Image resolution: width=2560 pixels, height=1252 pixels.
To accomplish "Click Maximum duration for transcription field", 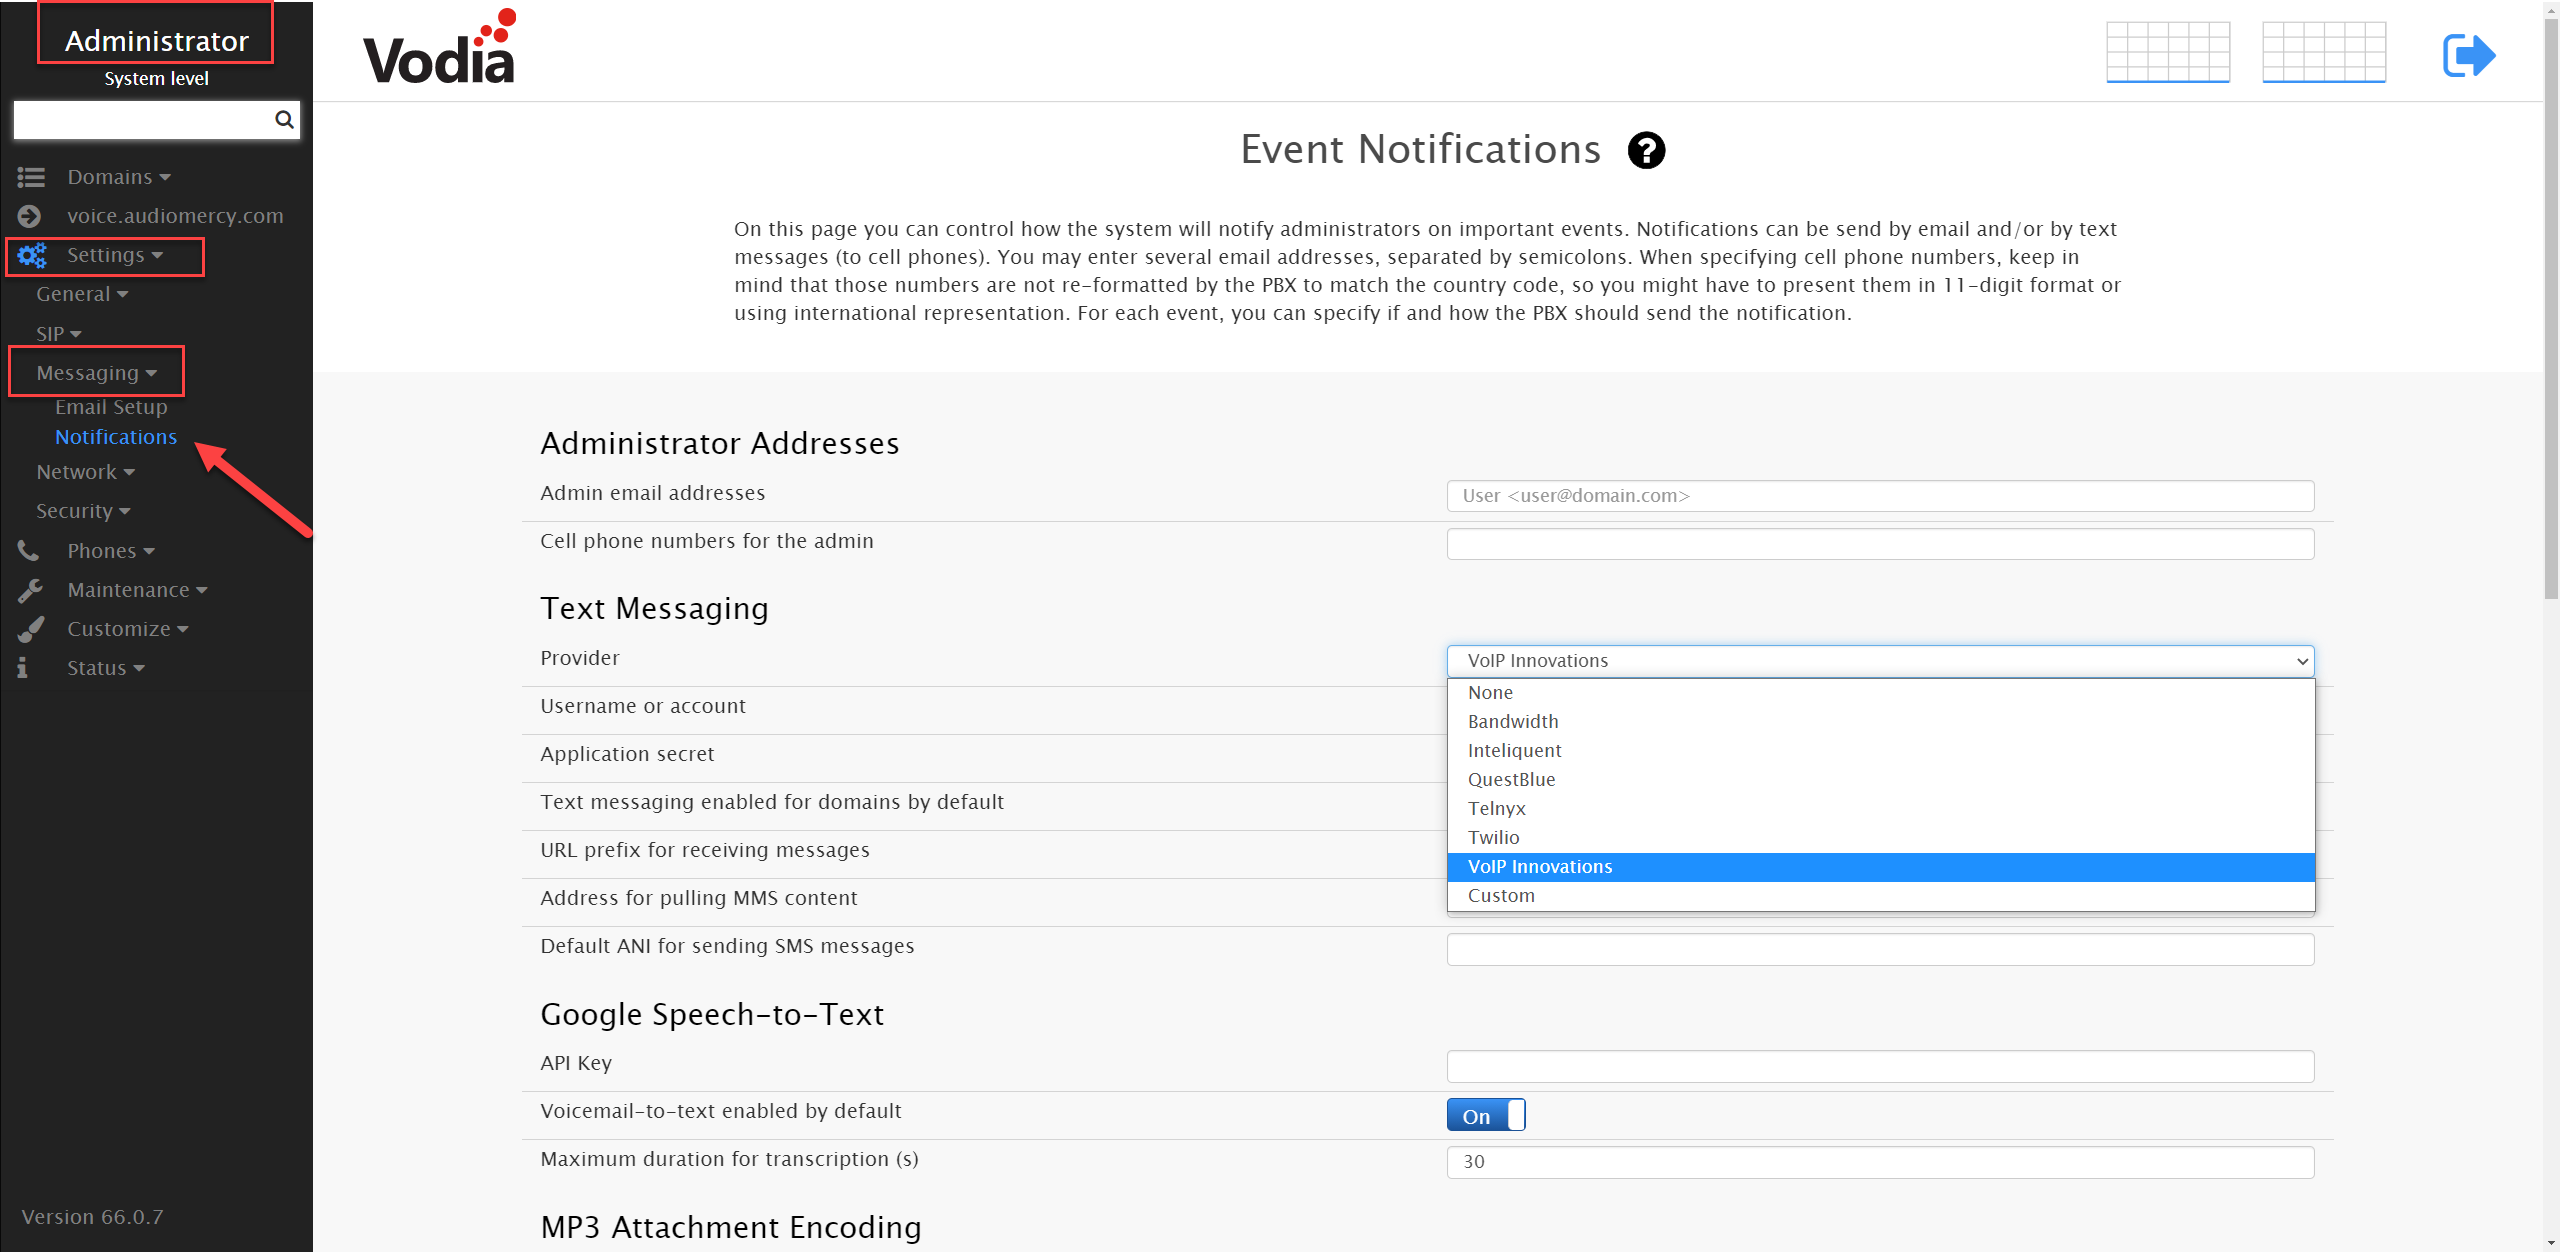I will 1880,1162.
